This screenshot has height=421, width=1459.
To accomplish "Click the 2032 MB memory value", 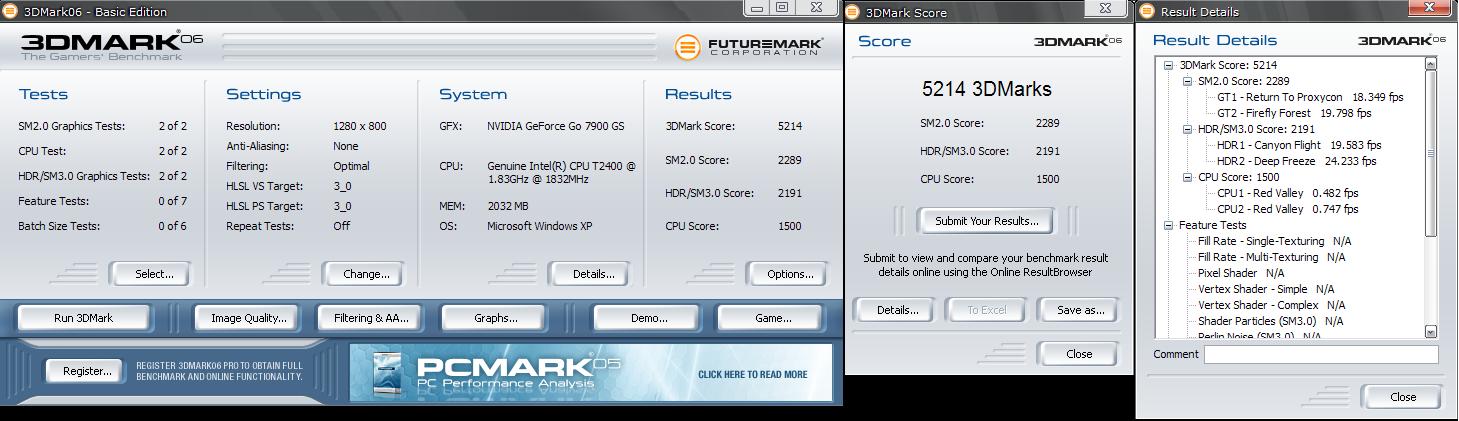I will click(x=507, y=206).
